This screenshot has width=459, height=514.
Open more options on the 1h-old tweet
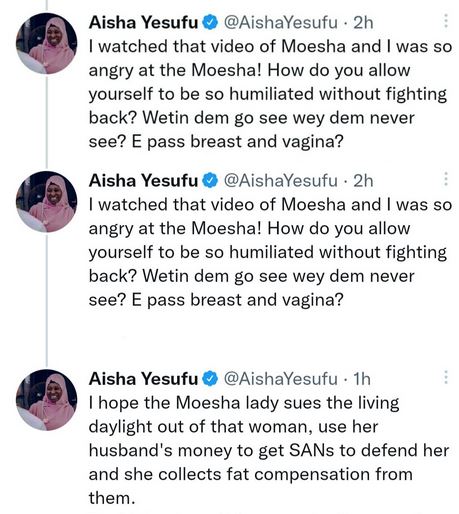[446, 377]
